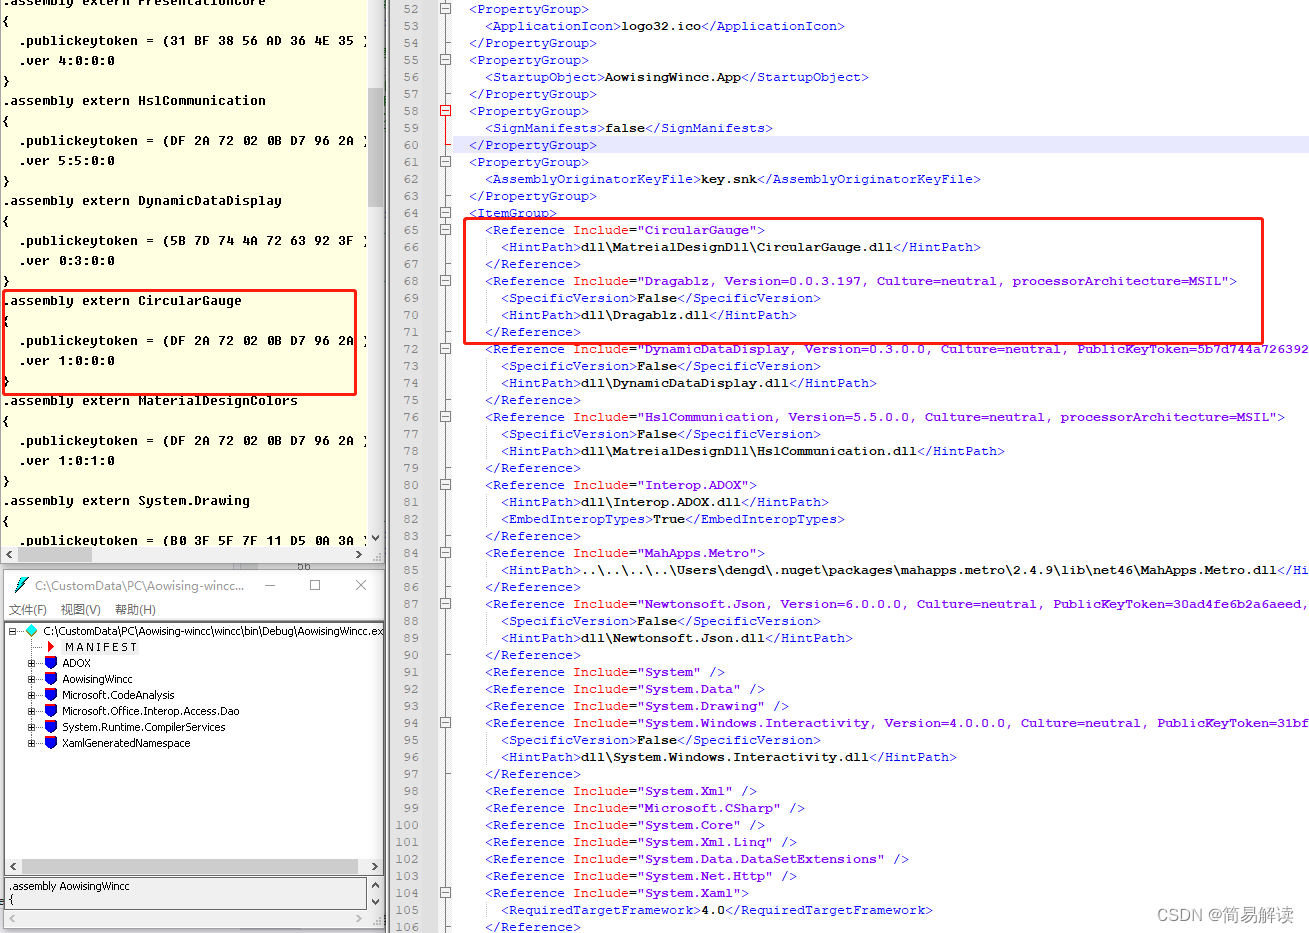The width and height of the screenshot is (1309, 933).
Task: Click the blue shield icon beside AowisingWincc
Action: pos(51,679)
